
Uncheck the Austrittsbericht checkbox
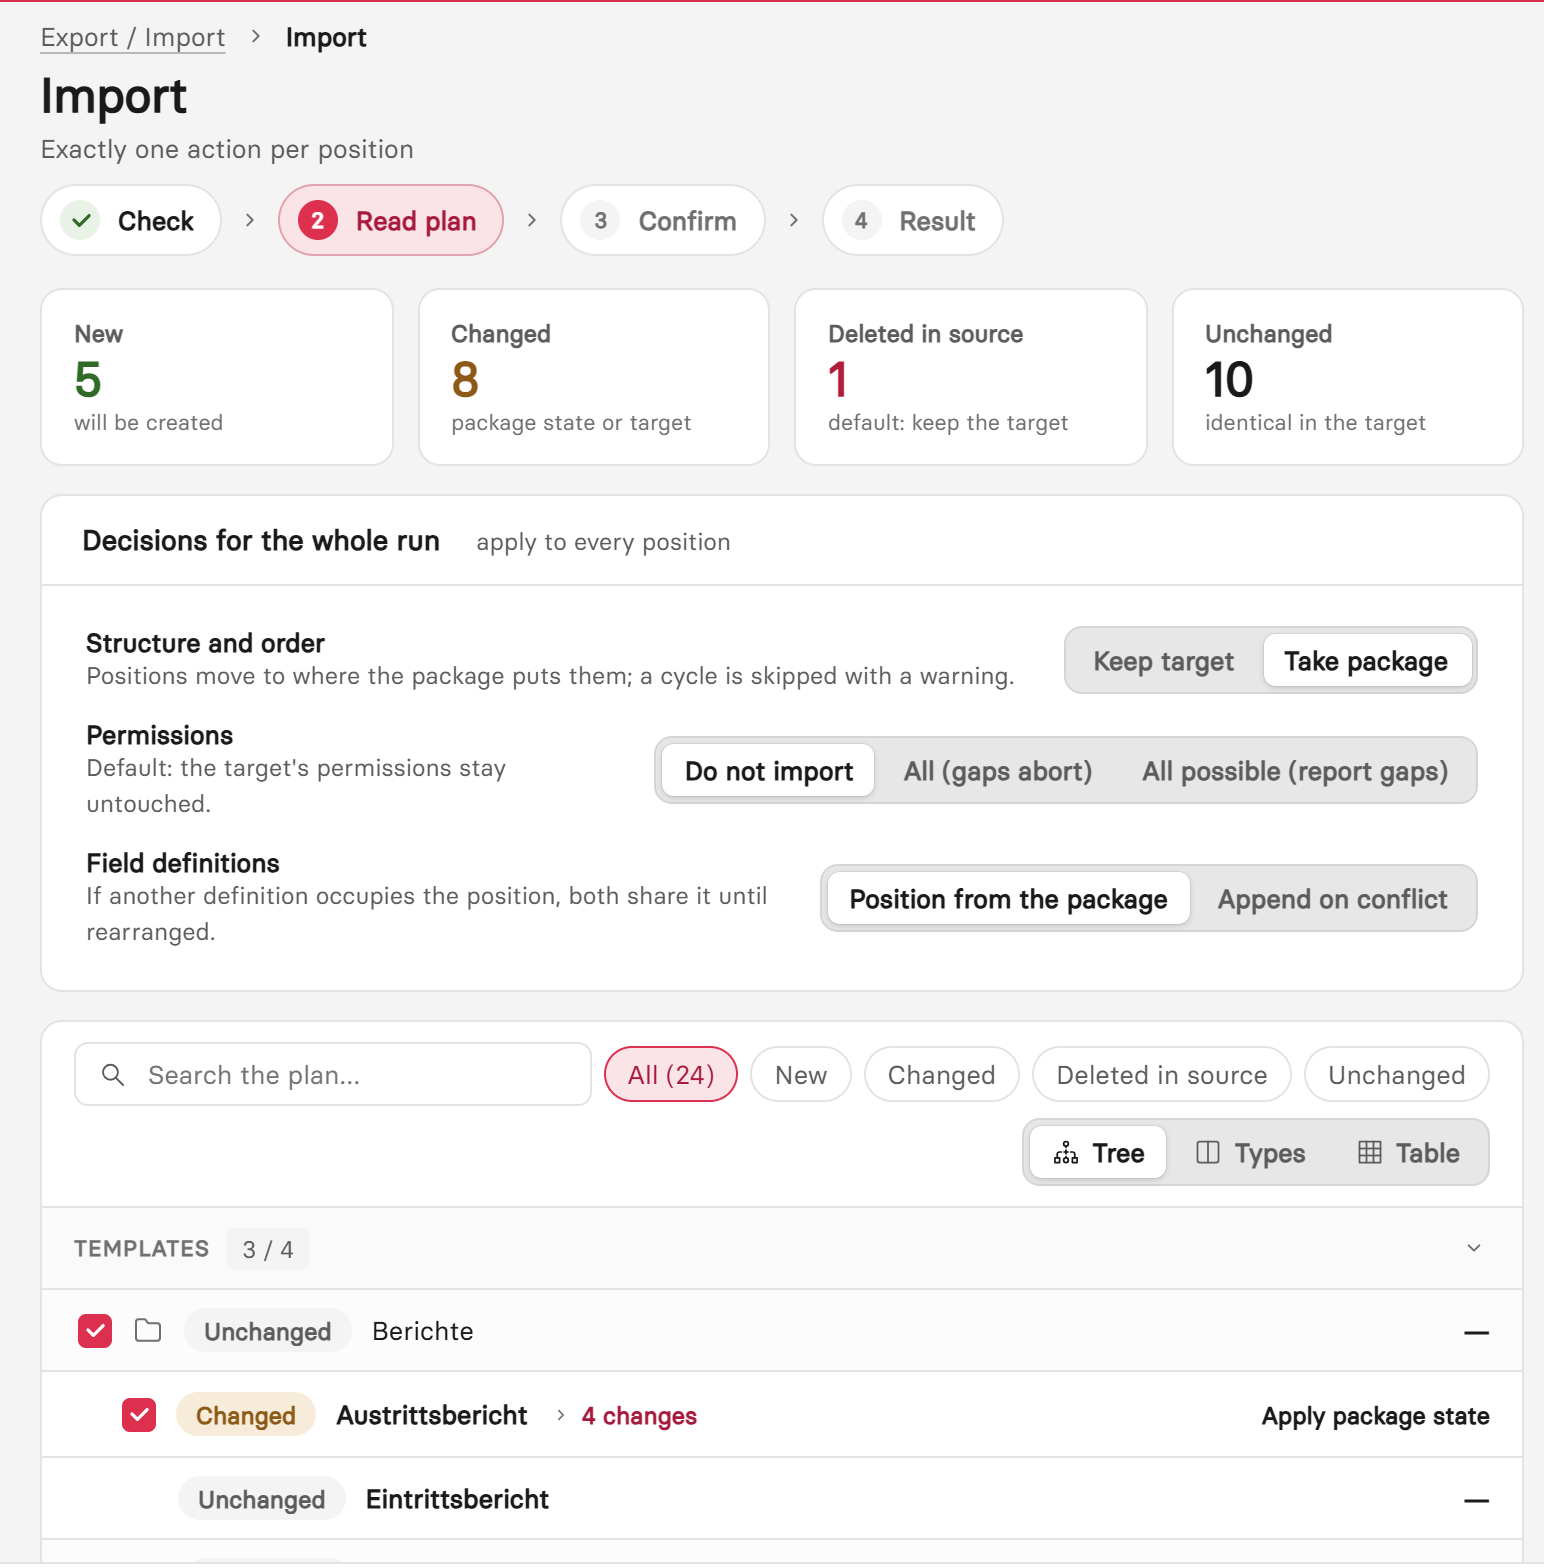[139, 1415]
